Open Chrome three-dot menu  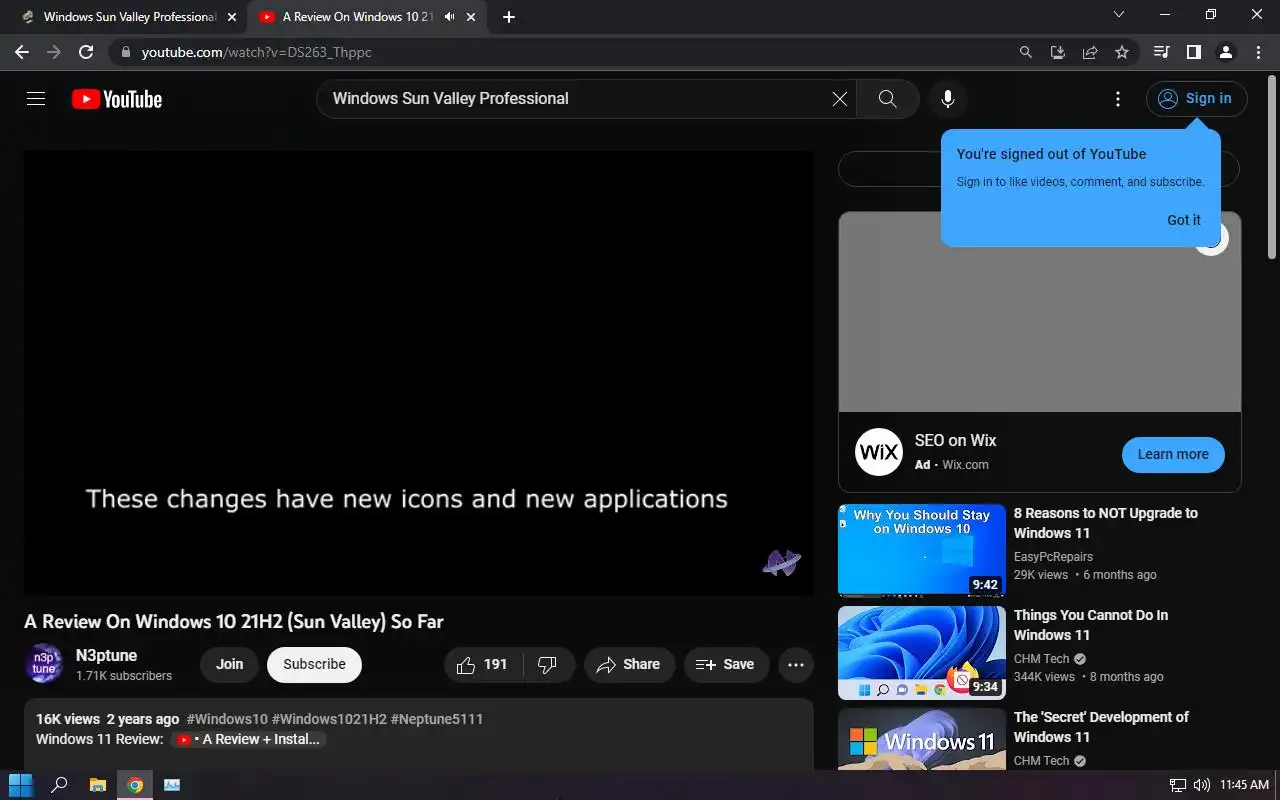1257,52
